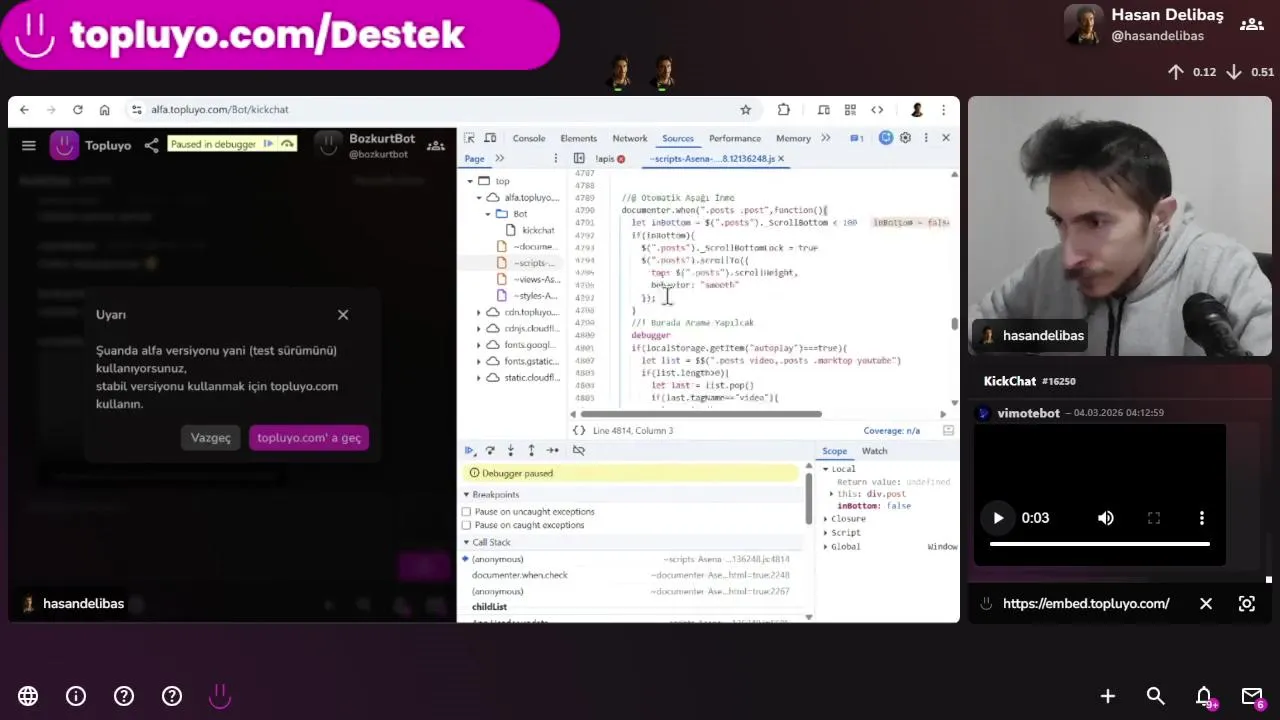Viewport: 1280px width, 720px height.
Task: Enable Pause on uncaught exceptions
Action: click(x=466, y=512)
